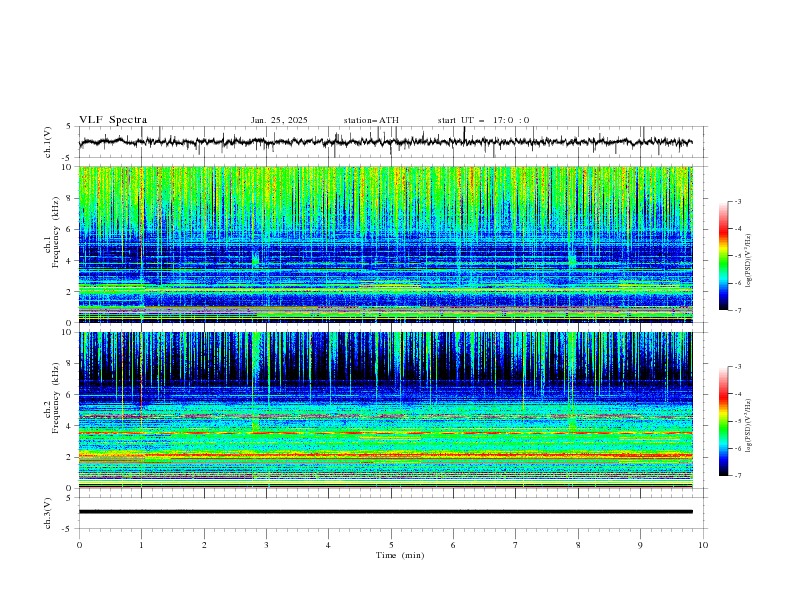
Task: Click the ch.2 spectrogram color bar
Action: (723, 421)
